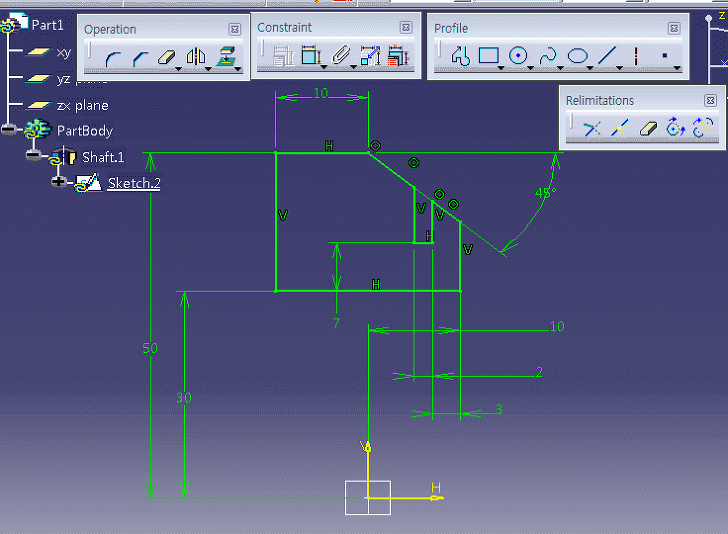Open the Constraint tool dropdown arrow

(324, 67)
